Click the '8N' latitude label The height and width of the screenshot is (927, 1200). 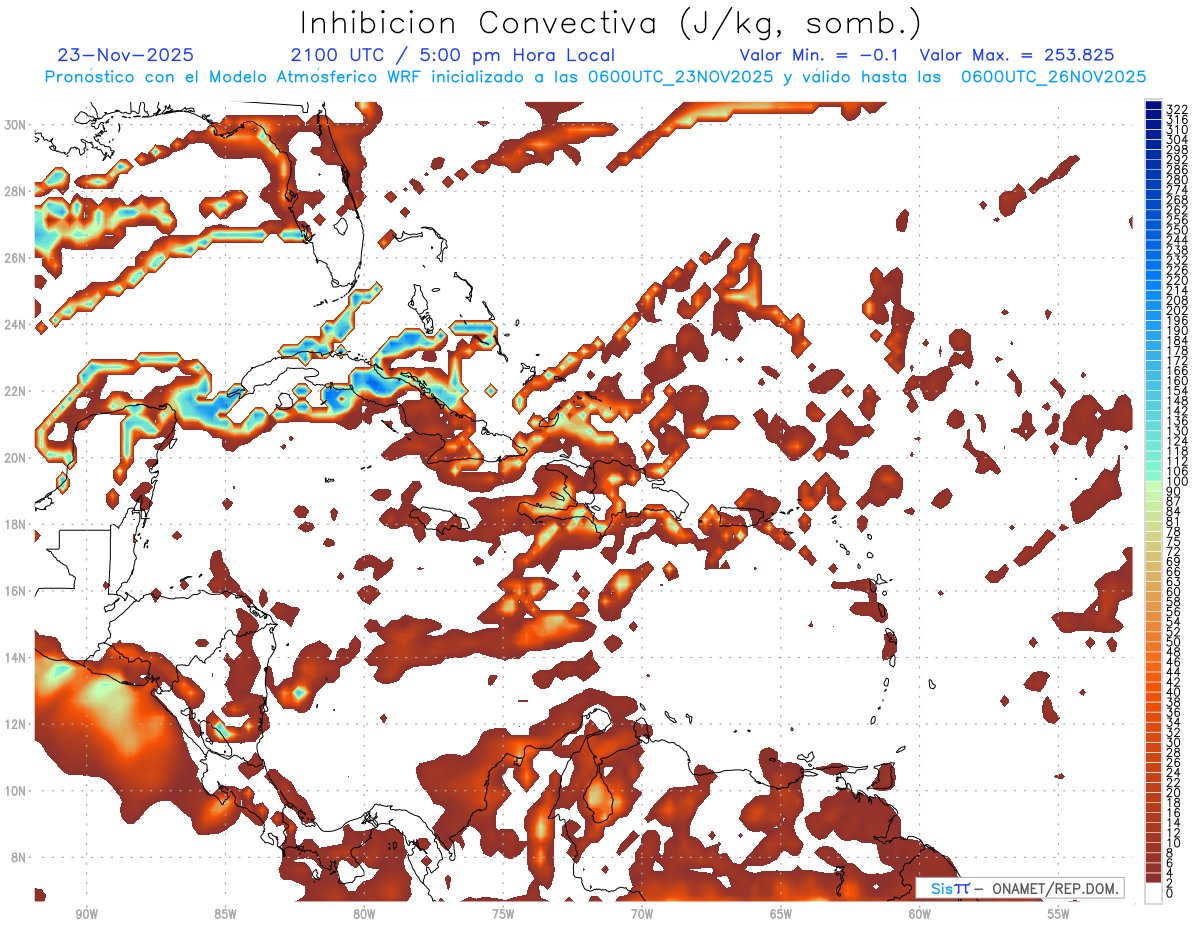[20, 857]
